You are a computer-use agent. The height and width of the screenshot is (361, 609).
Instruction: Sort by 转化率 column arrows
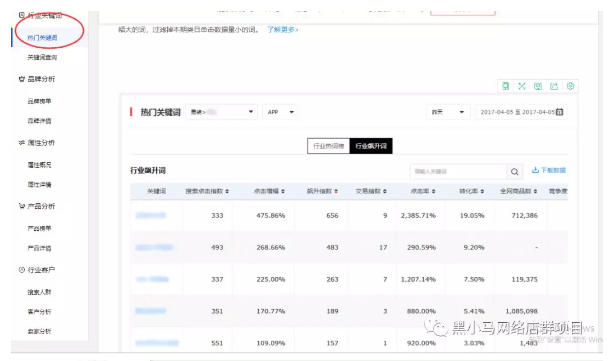[482, 191]
